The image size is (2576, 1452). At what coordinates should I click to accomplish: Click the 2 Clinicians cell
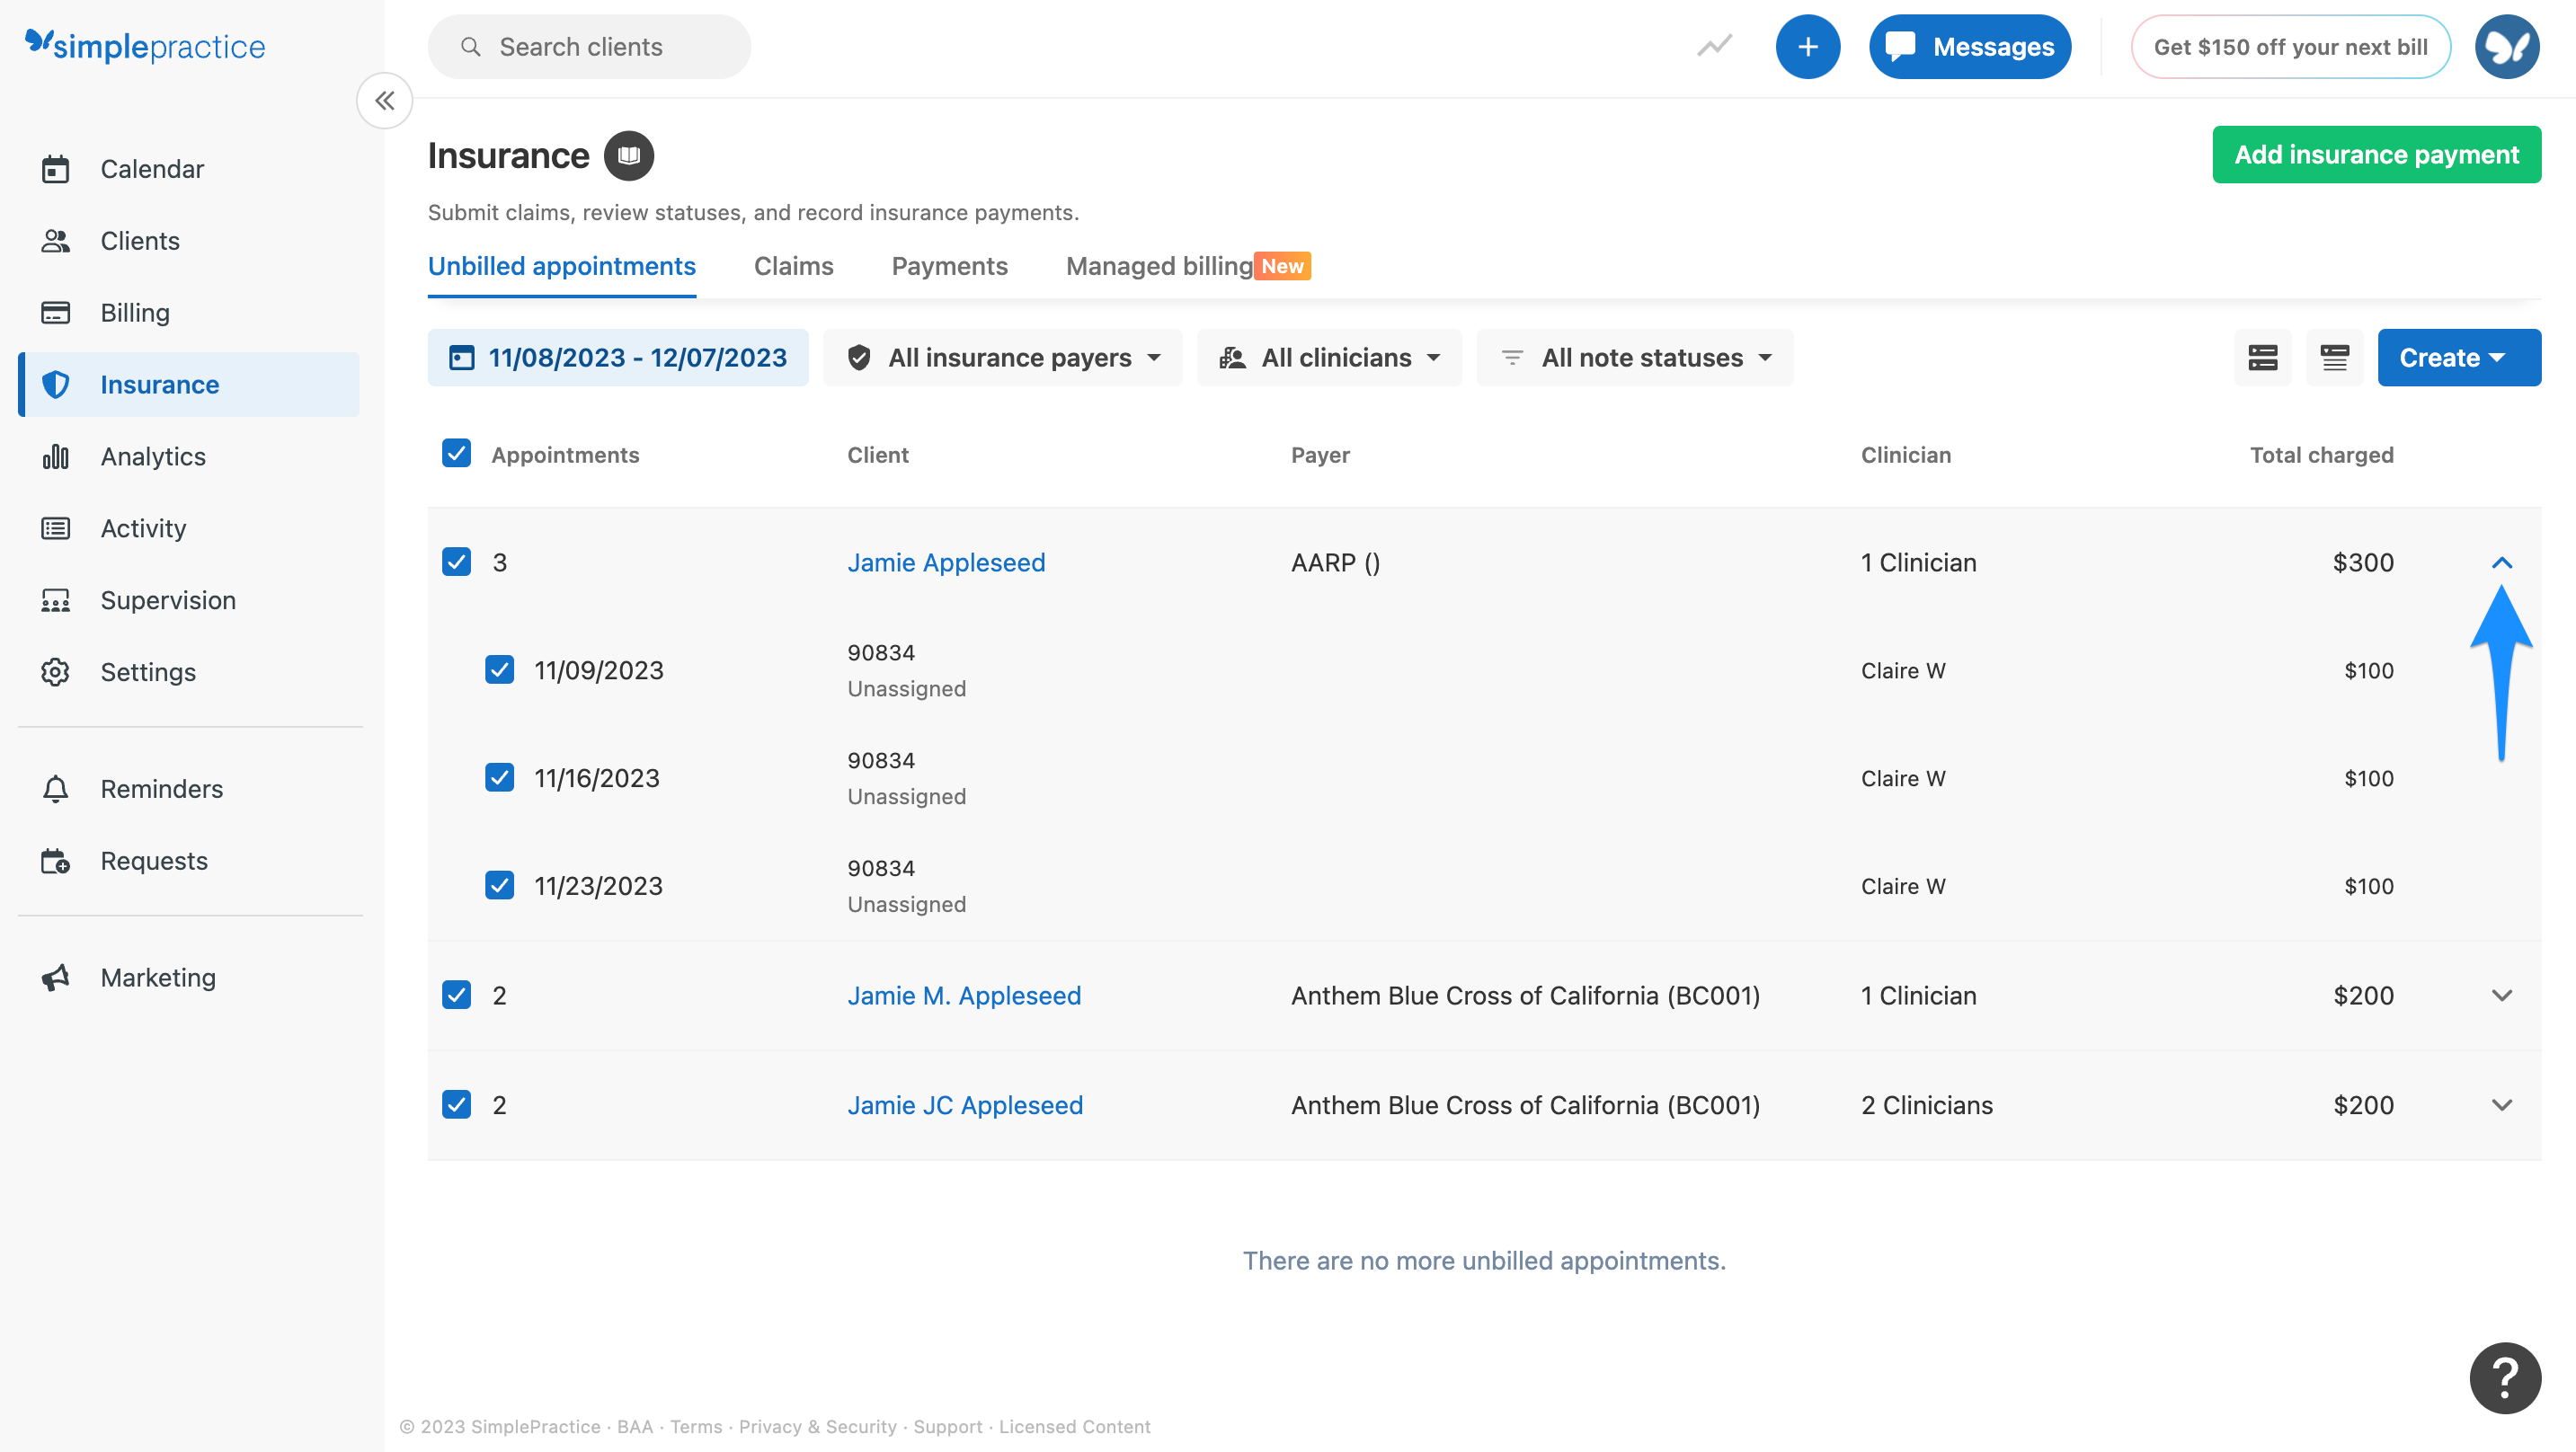(x=1926, y=1105)
